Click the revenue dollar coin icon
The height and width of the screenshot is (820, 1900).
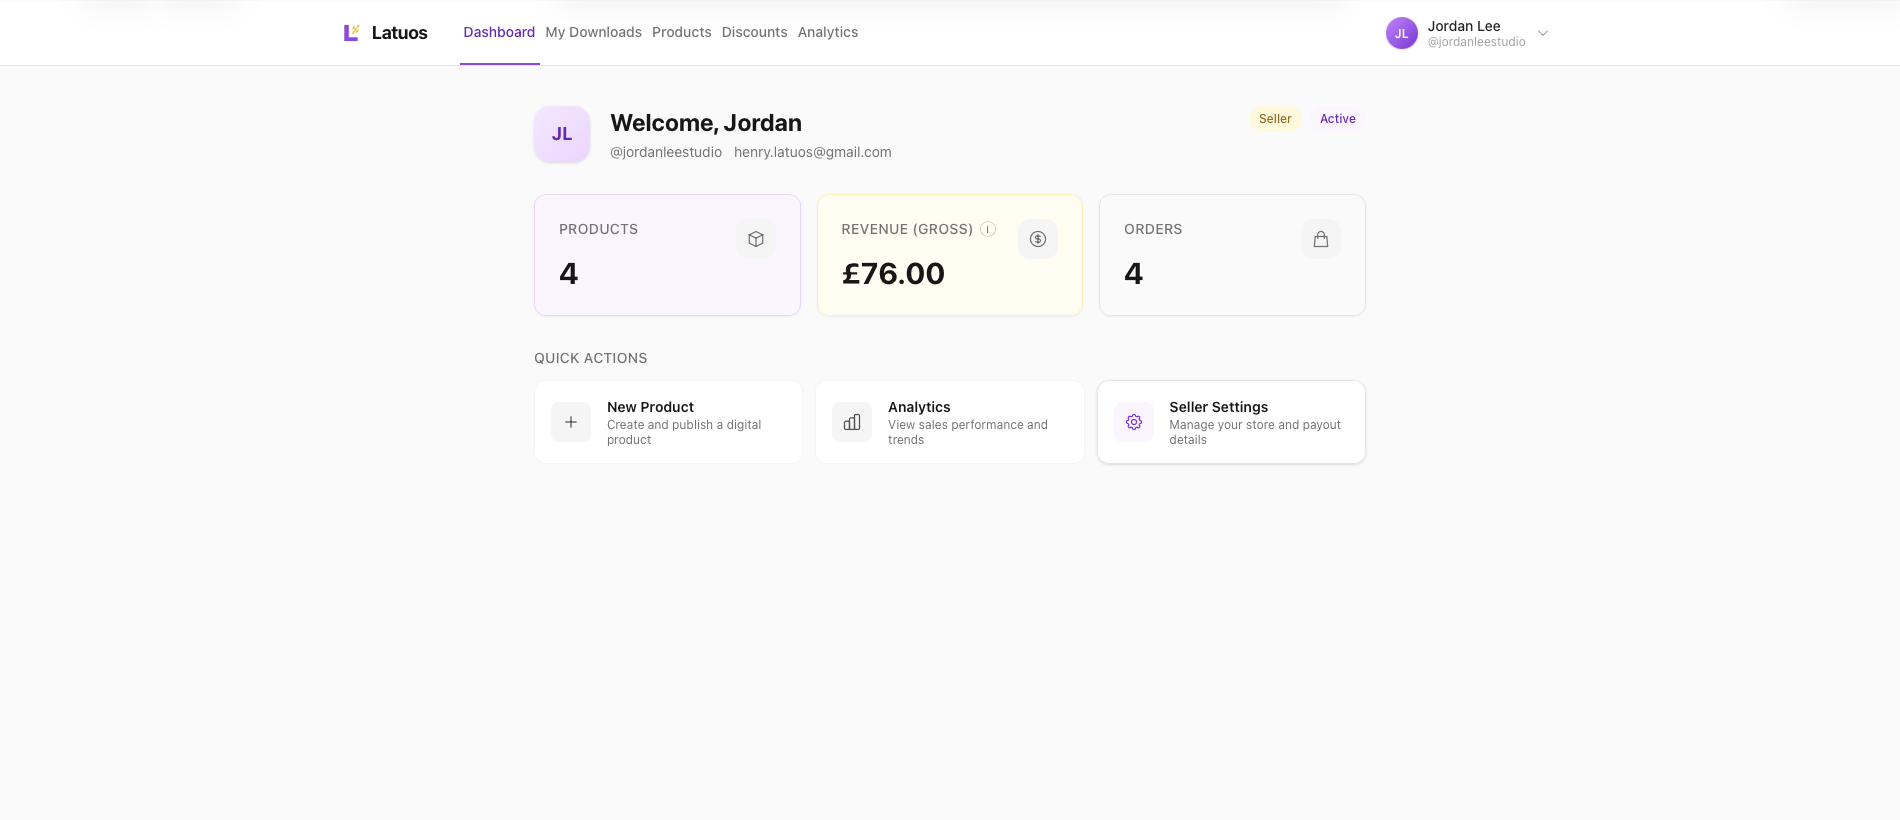(1038, 239)
